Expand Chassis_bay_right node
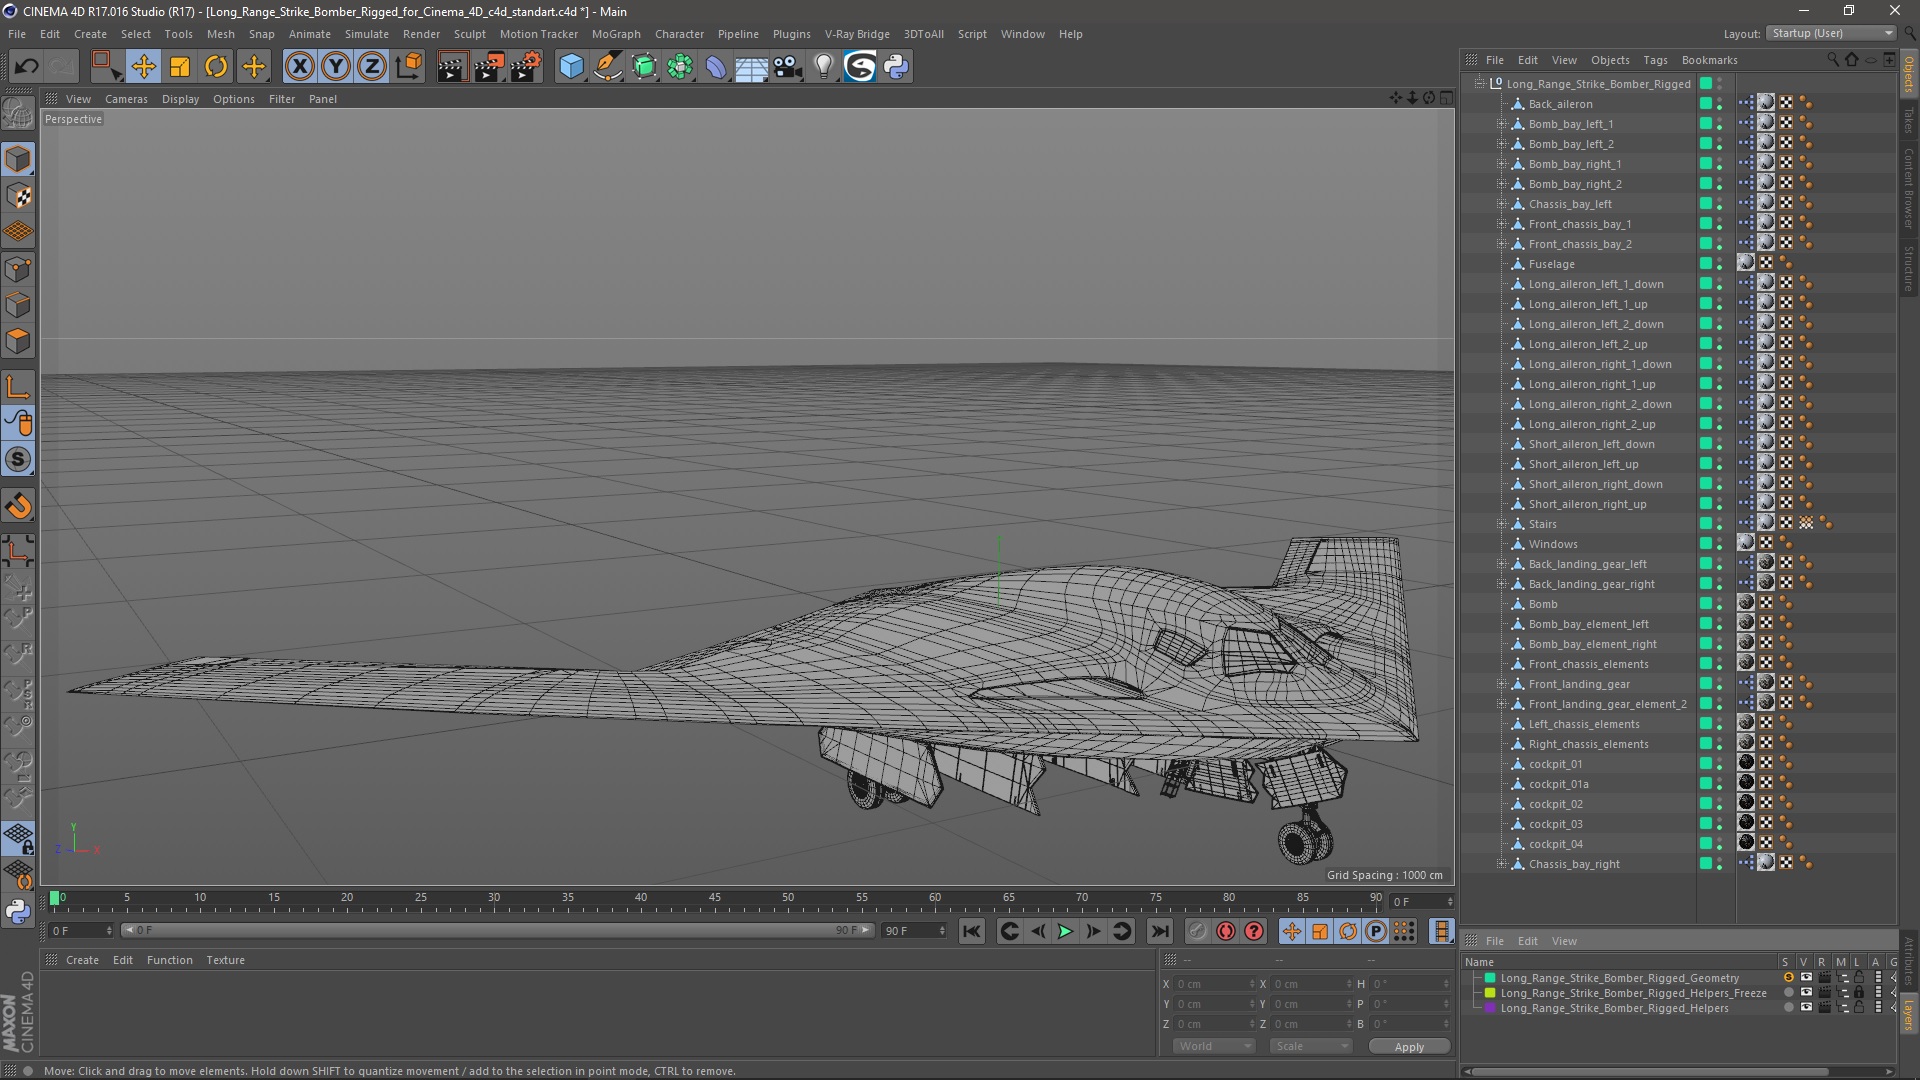This screenshot has height=1080, width=1920. coord(1501,864)
